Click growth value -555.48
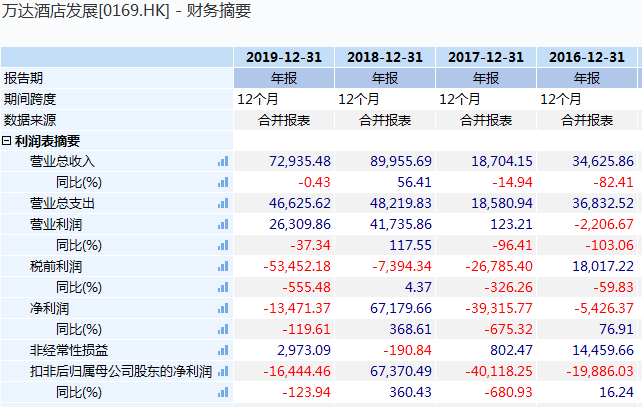The height and width of the screenshot is (407, 642). [306, 287]
